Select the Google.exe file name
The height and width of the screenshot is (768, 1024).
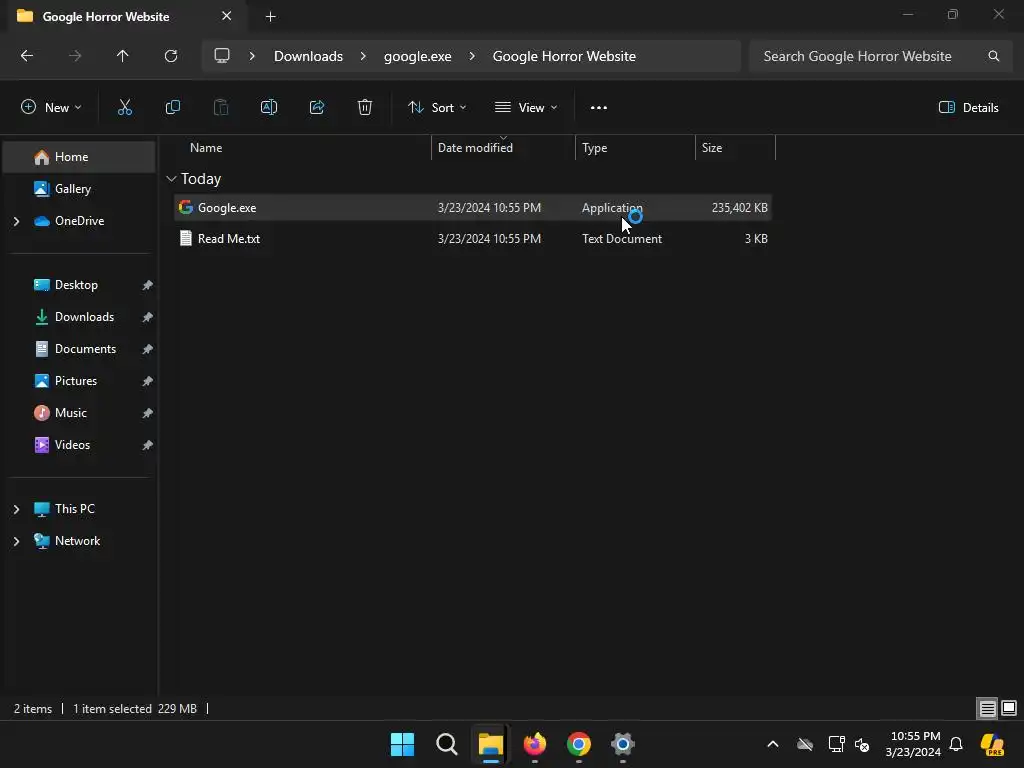pyautogui.click(x=227, y=208)
